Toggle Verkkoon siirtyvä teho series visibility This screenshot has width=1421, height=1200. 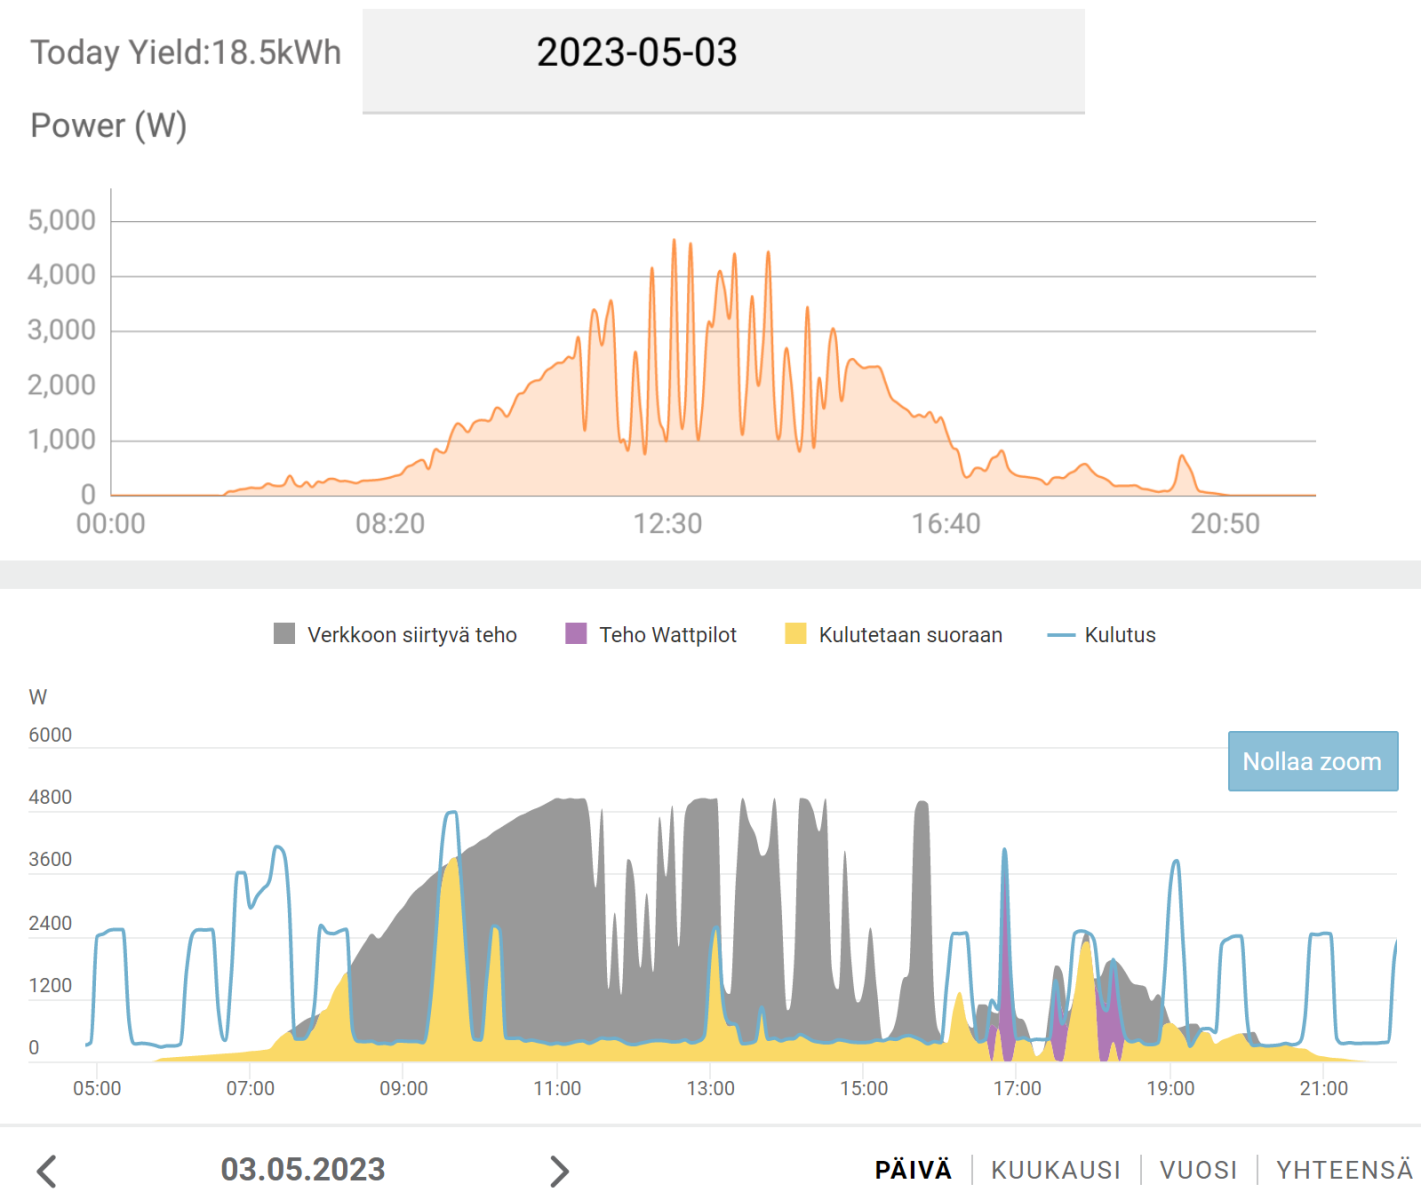click(x=412, y=635)
